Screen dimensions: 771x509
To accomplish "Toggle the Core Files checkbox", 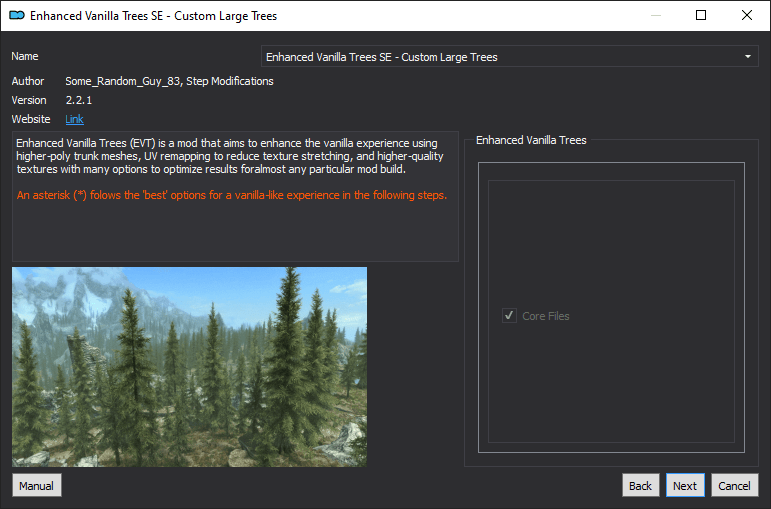I will pyautogui.click(x=509, y=315).
